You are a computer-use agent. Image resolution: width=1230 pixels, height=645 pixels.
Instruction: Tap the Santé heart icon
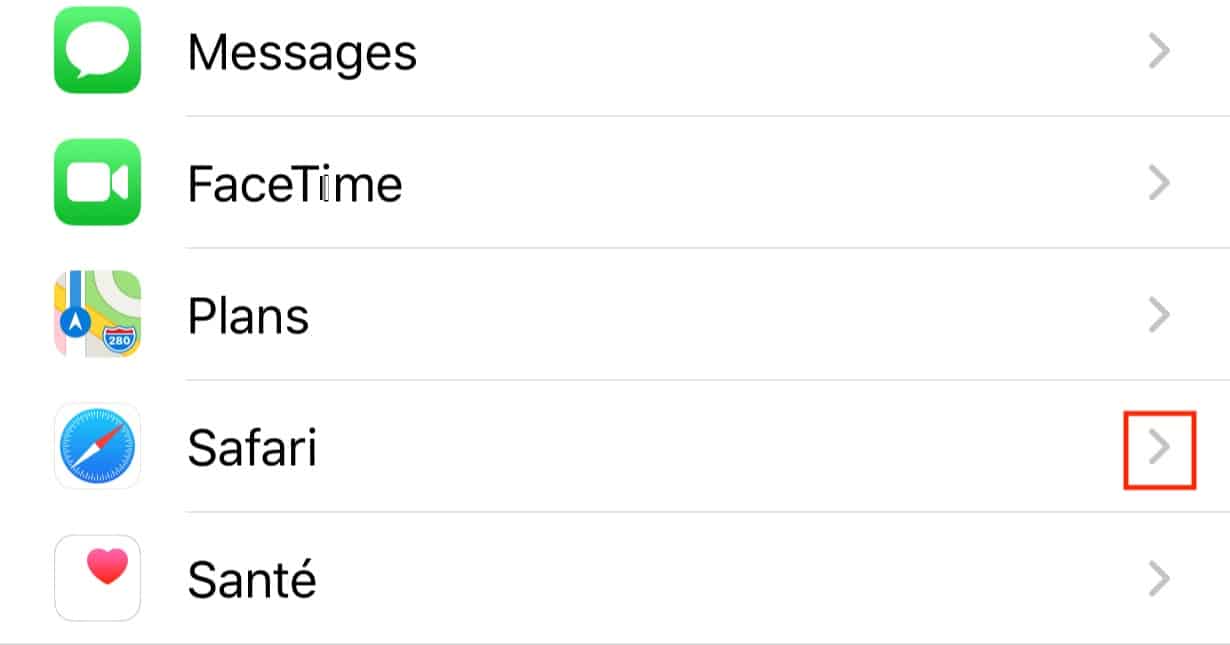(97, 577)
